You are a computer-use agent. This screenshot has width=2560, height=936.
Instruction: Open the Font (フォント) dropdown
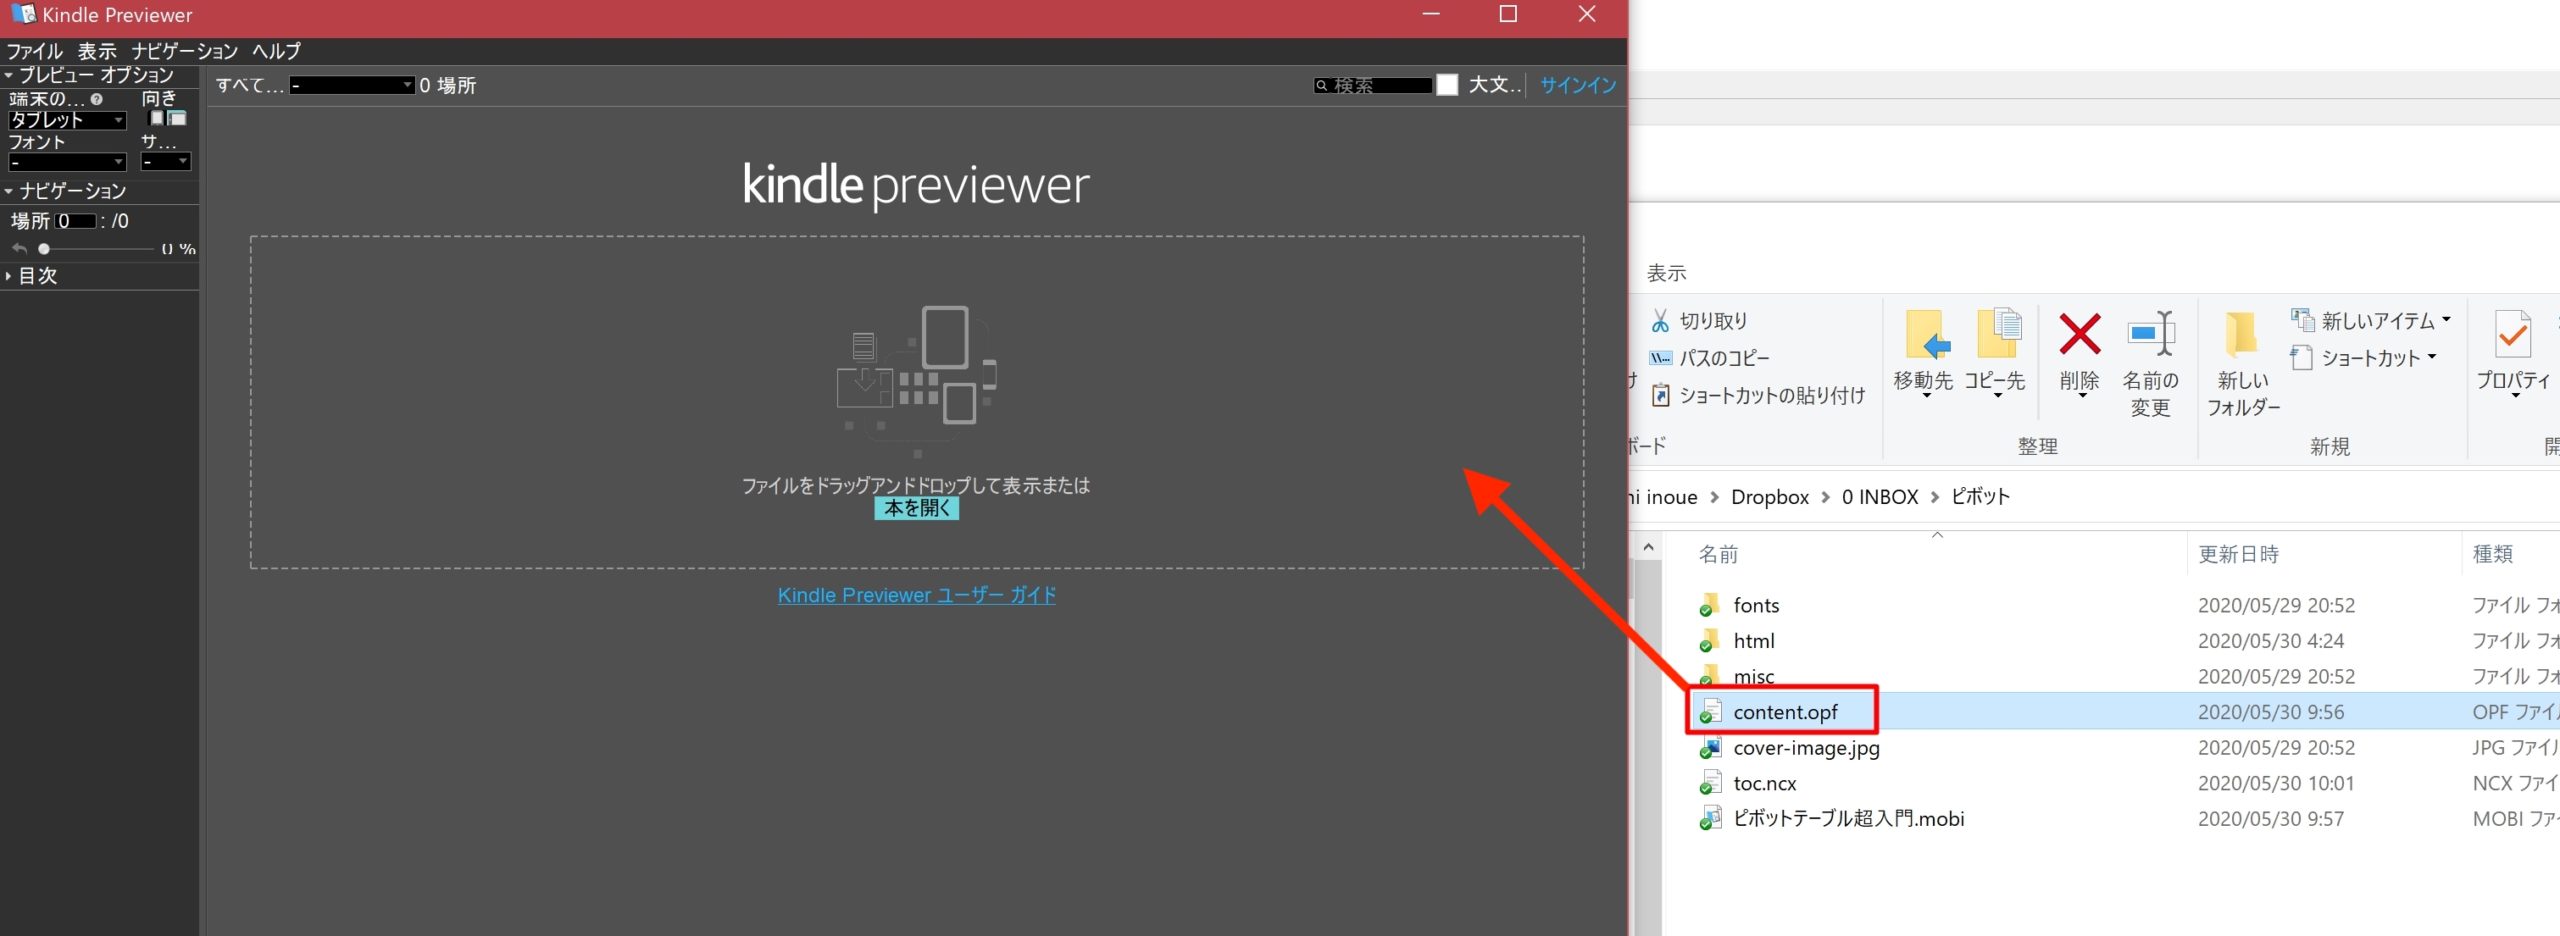(x=67, y=162)
